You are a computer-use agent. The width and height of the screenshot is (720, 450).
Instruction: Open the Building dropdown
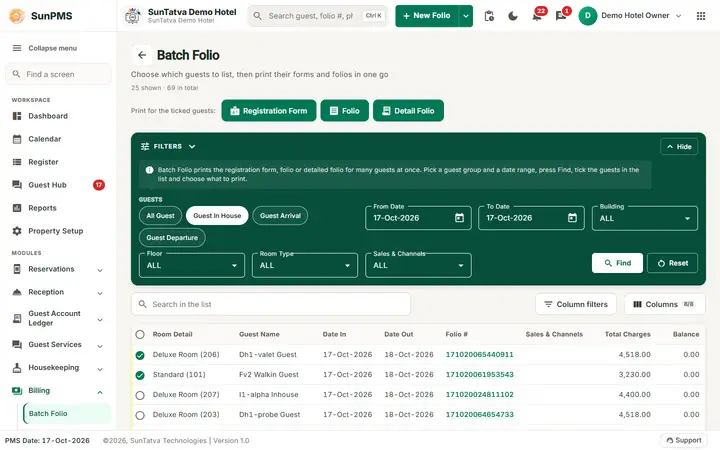tap(645, 218)
